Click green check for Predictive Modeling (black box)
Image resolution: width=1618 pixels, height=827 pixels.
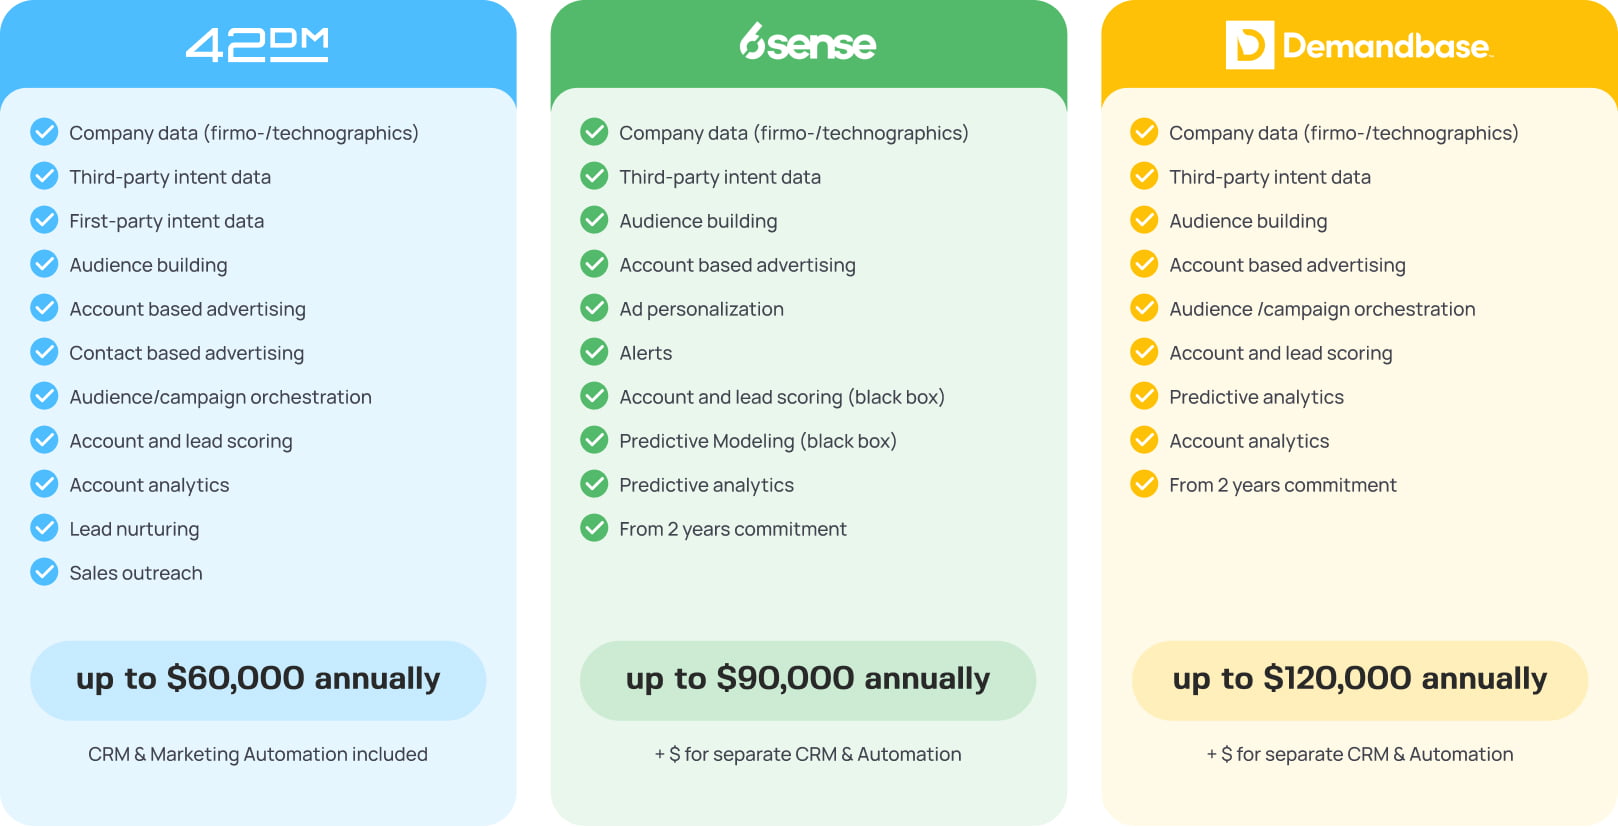tap(594, 440)
